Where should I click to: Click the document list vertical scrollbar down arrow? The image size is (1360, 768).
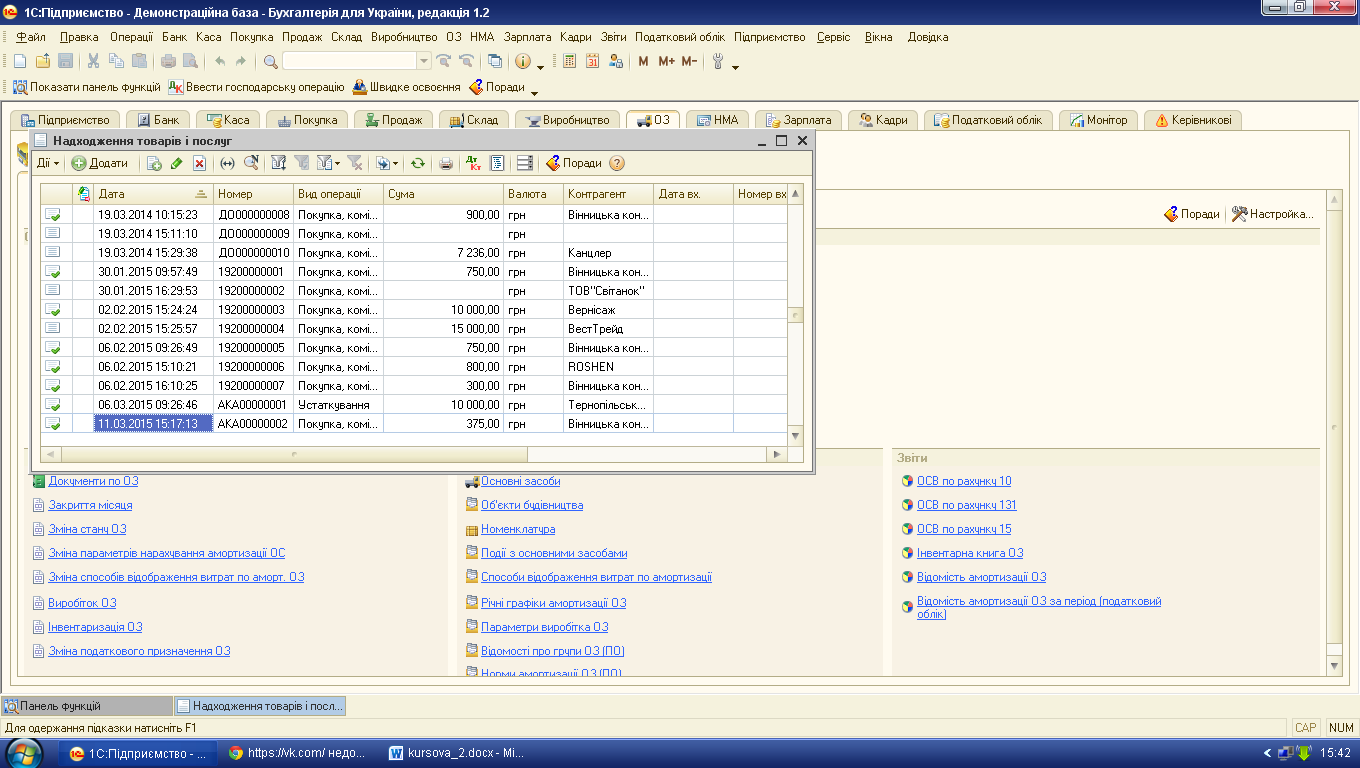click(x=796, y=436)
